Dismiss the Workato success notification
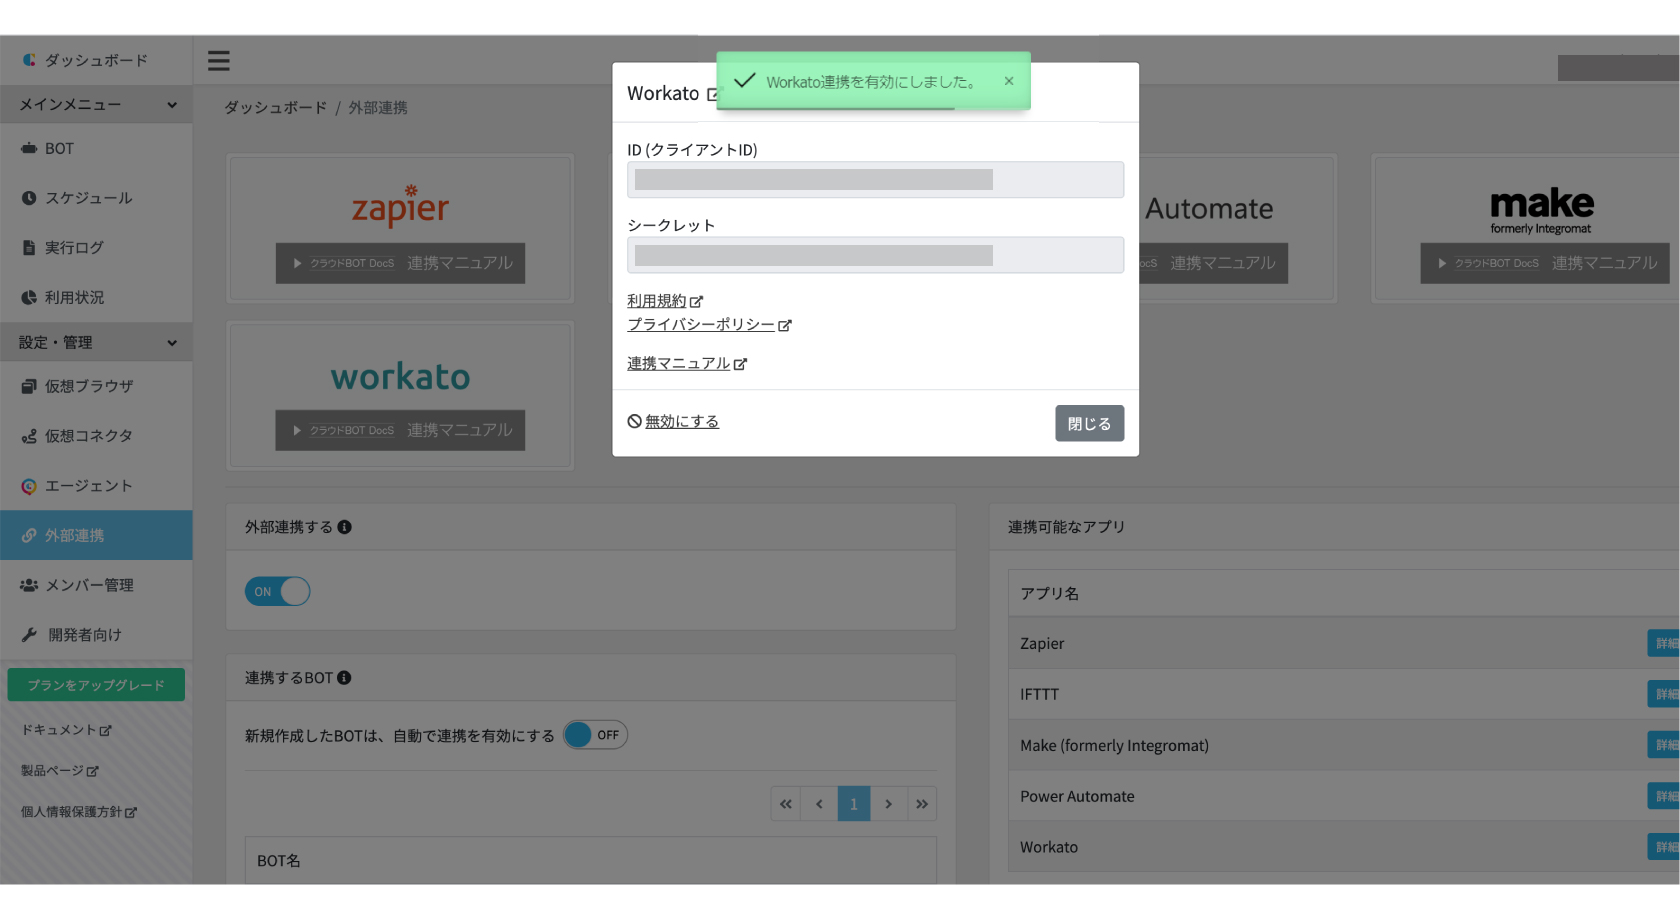Screen dimensions: 1680x905 [1009, 81]
